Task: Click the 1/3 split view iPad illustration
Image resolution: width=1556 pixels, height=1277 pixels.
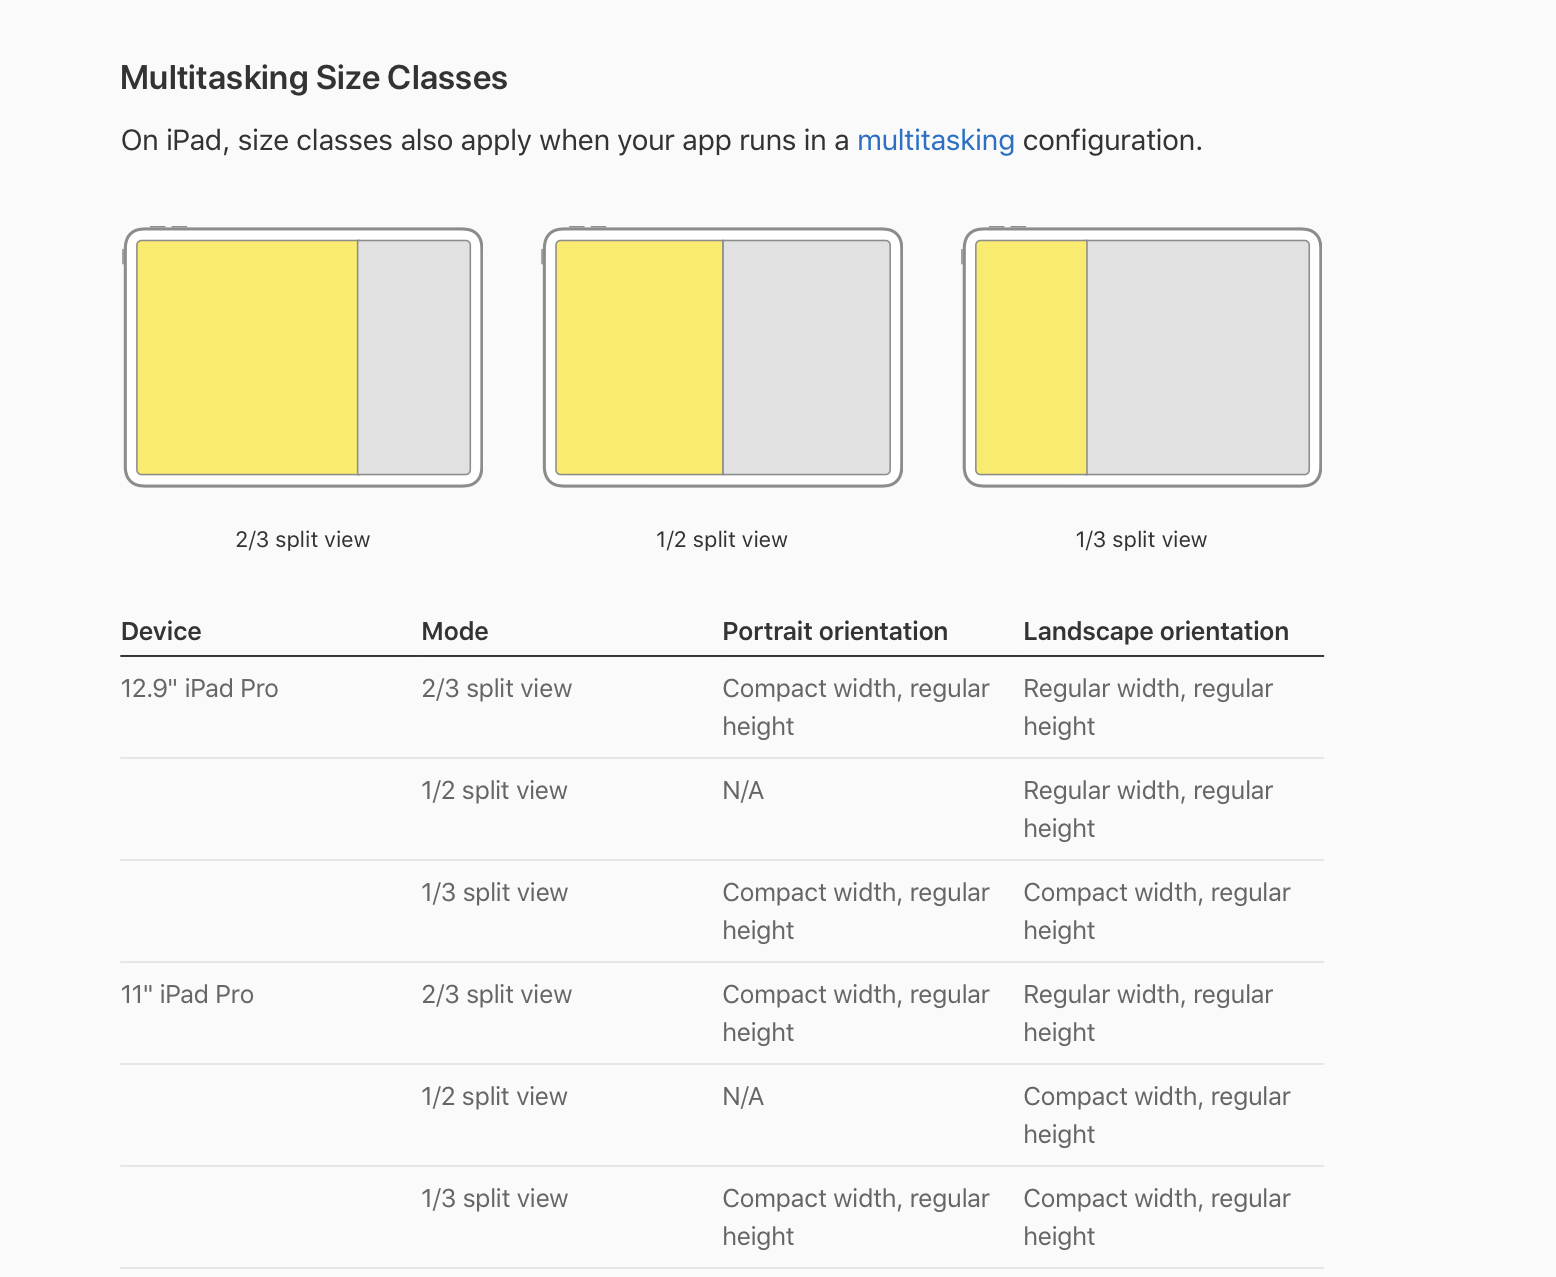Action: pos(1142,357)
